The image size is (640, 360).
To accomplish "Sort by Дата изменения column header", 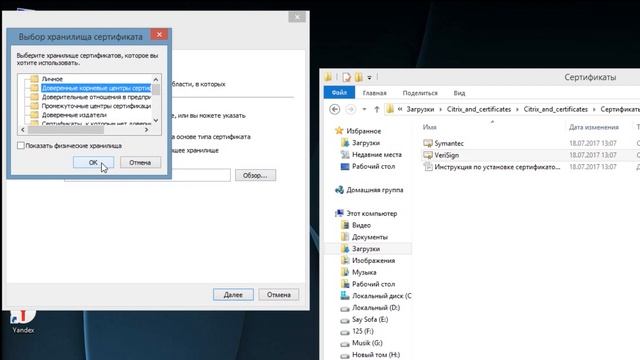I will tap(594, 127).
